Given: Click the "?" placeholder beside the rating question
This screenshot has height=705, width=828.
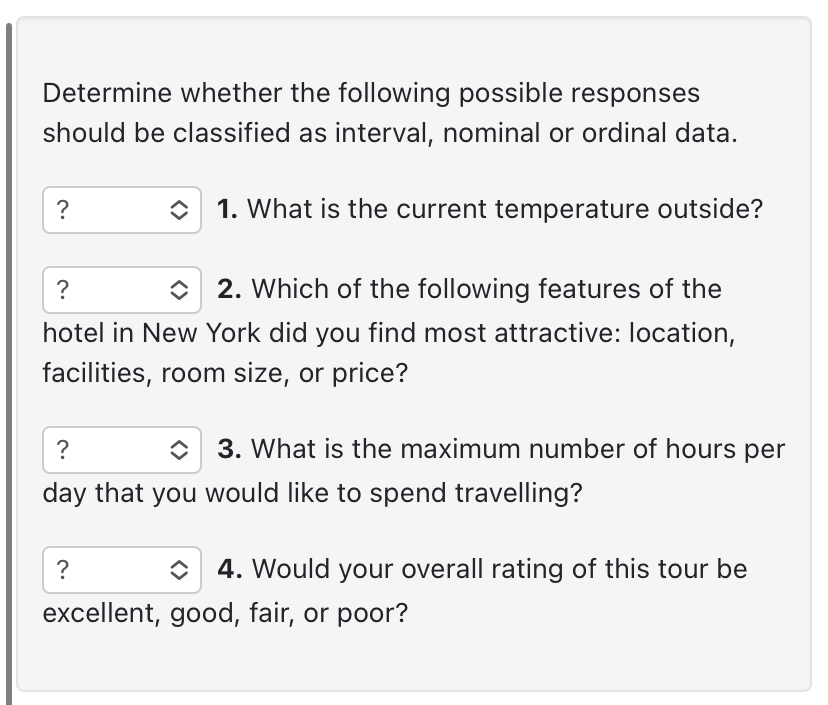Looking at the screenshot, I should (63, 570).
